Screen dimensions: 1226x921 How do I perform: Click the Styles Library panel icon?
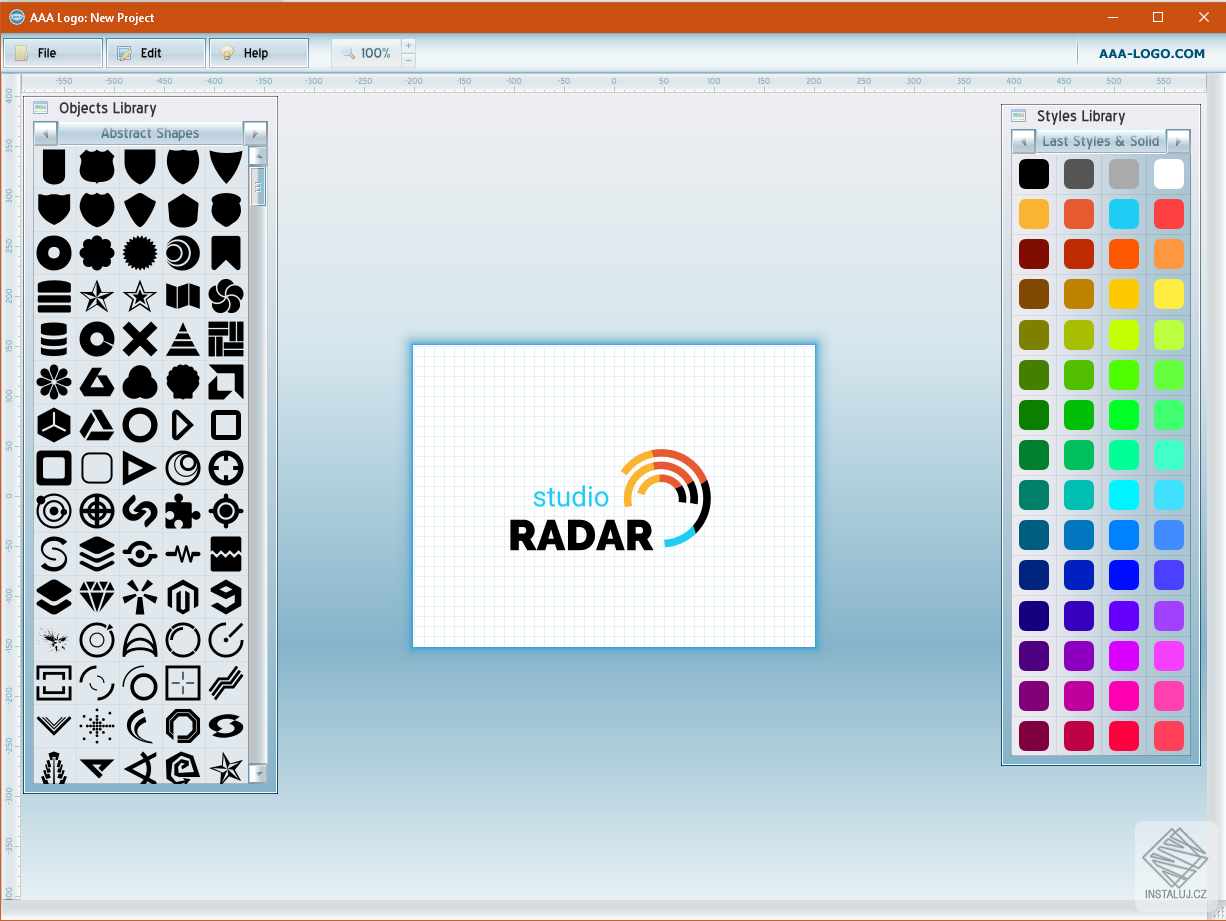pyautogui.click(x=1019, y=116)
